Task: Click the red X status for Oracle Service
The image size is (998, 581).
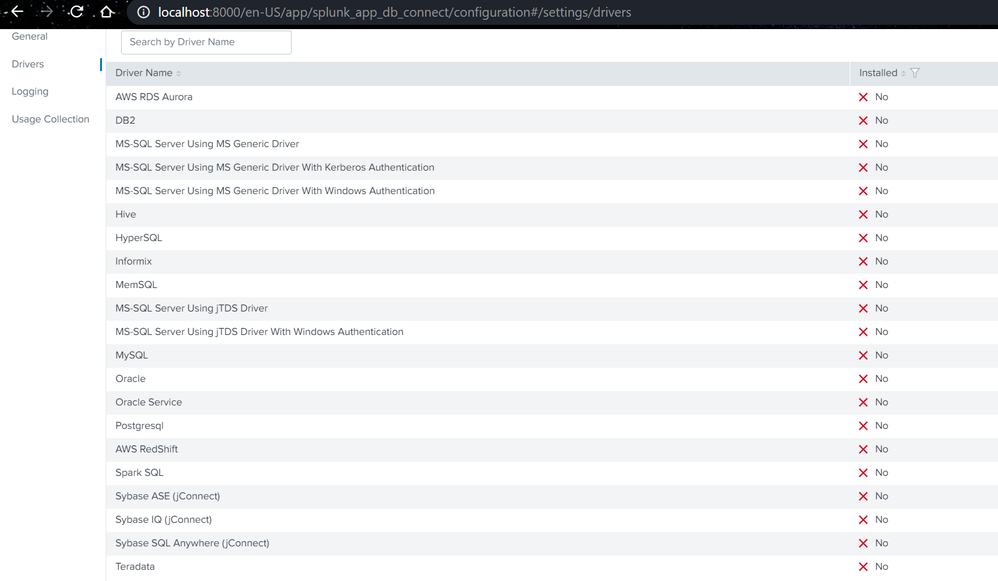Action: click(x=863, y=403)
